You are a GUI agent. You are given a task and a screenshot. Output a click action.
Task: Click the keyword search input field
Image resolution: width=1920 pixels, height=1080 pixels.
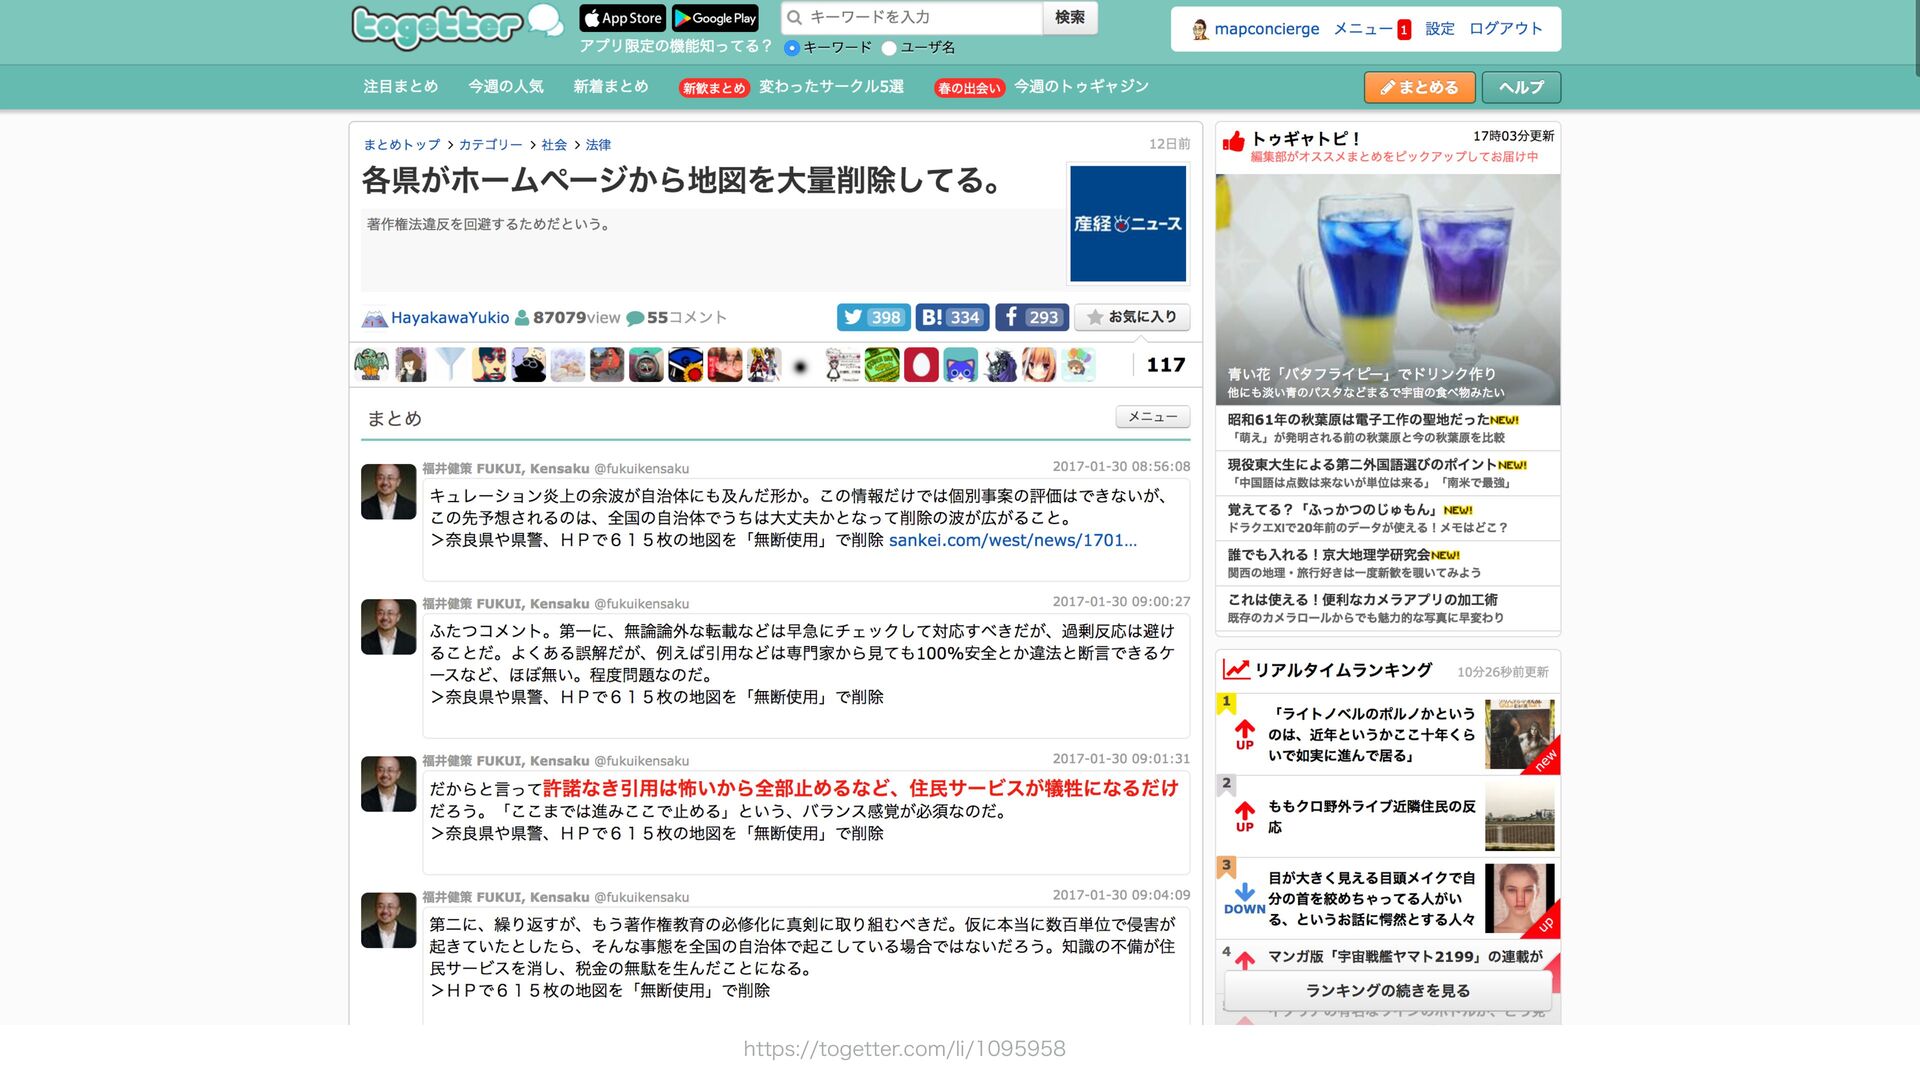pyautogui.click(x=920, y=17)
